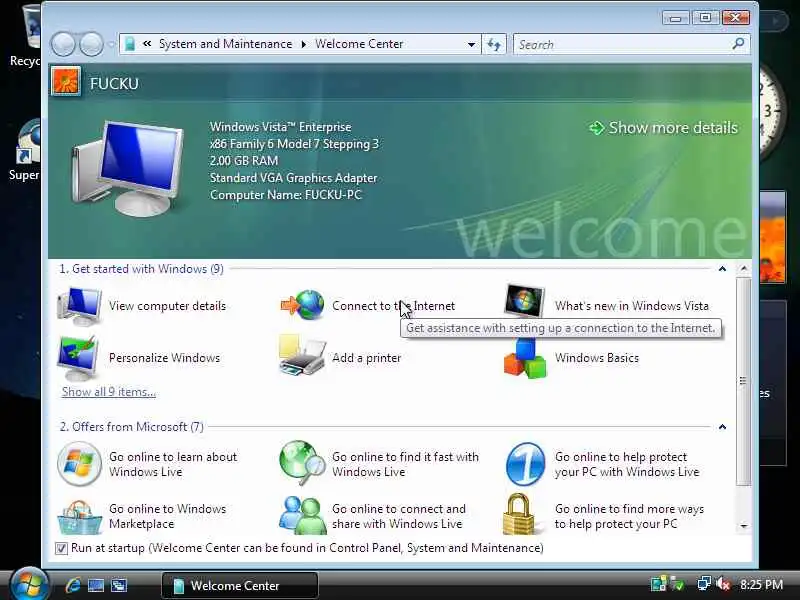800x600 pixels.
Task: Open the Windows Start orb
Action: click(29, 584)
